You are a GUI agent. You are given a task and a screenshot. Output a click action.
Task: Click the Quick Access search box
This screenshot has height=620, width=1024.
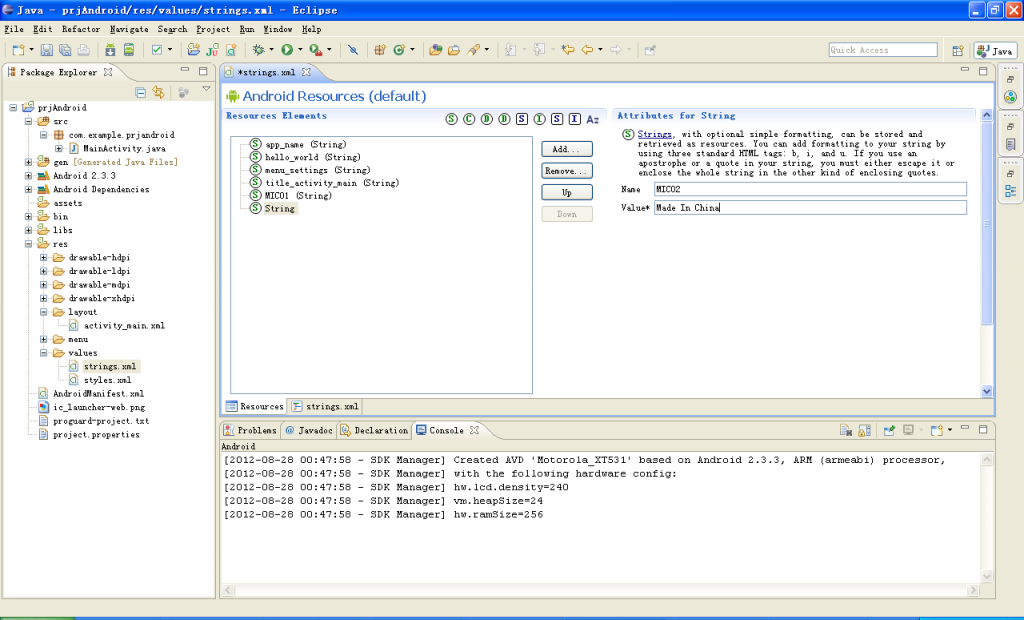883,50
